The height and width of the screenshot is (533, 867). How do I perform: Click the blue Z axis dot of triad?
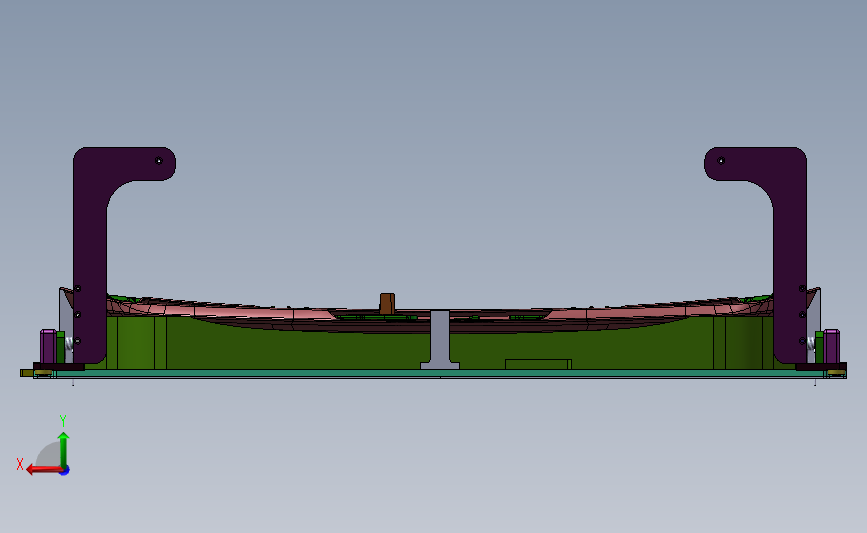click(x=65, y=471)
